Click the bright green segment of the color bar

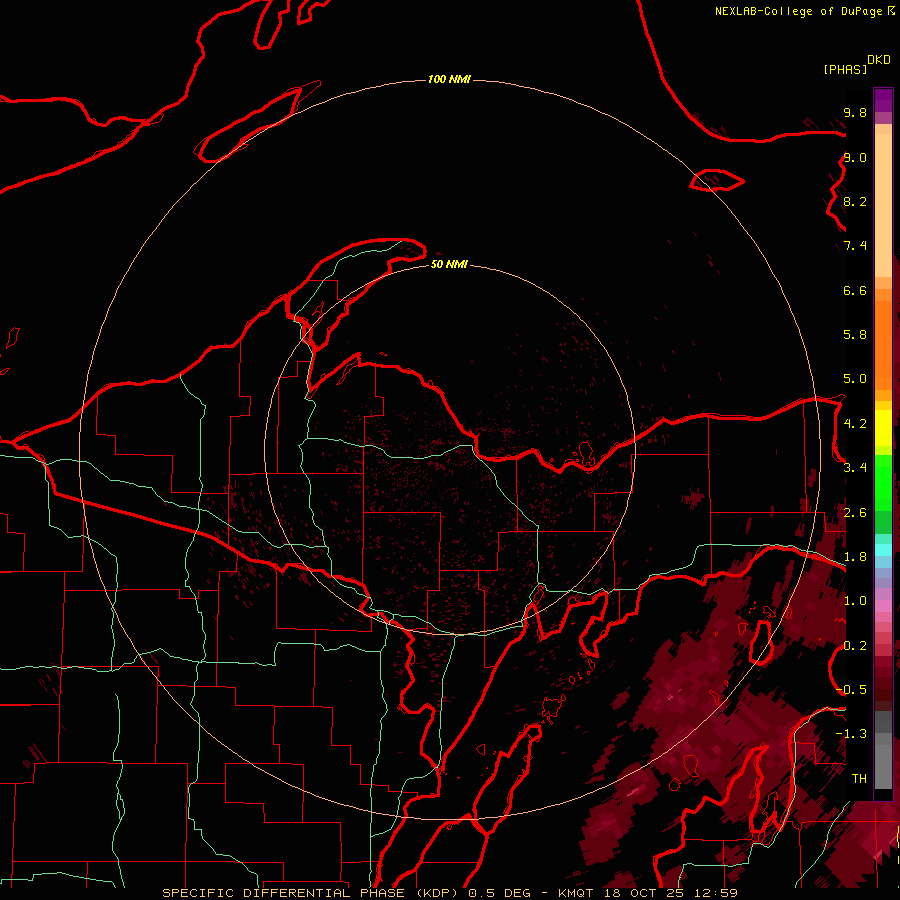(x=883, y=482)
